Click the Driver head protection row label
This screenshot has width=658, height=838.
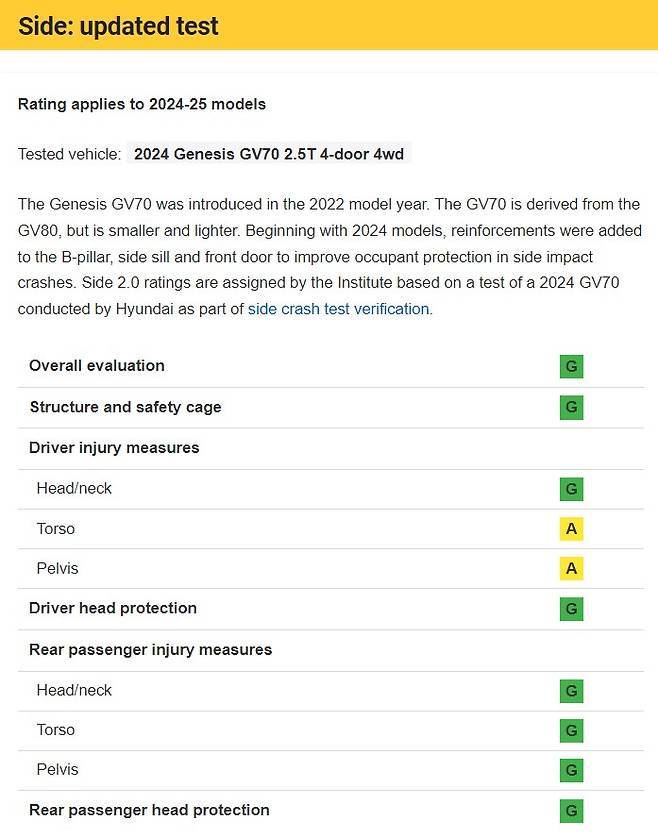point(113,608)
